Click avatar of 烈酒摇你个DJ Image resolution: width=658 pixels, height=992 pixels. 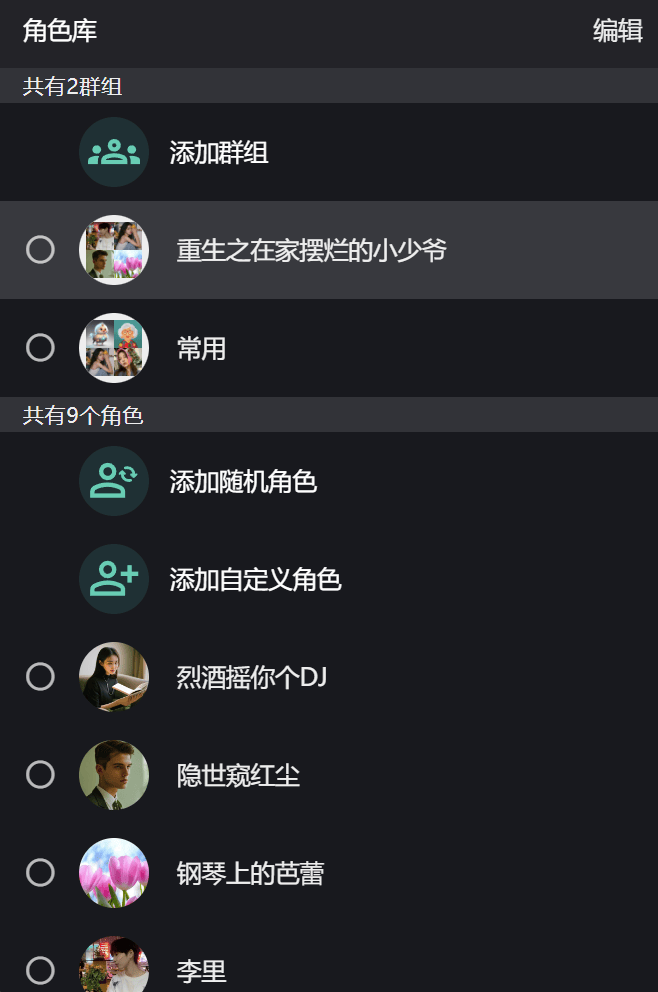tap(114, 677)
